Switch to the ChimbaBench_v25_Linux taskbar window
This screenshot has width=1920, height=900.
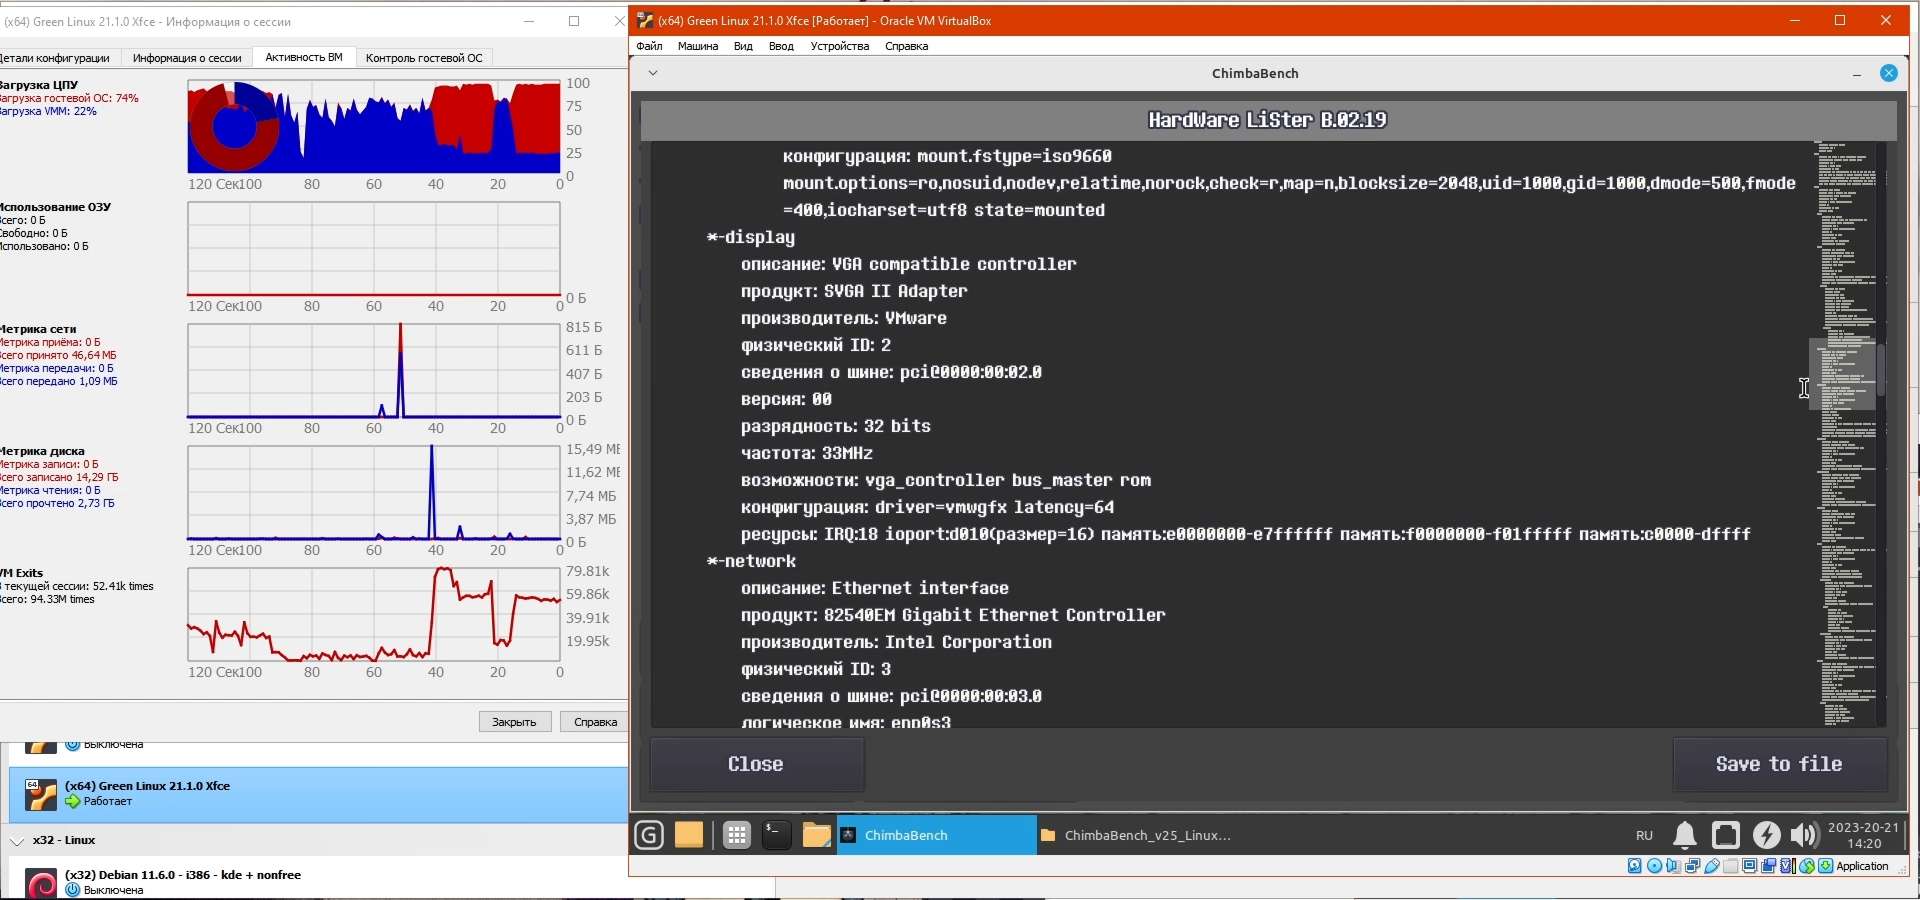tap(1136, 835)
